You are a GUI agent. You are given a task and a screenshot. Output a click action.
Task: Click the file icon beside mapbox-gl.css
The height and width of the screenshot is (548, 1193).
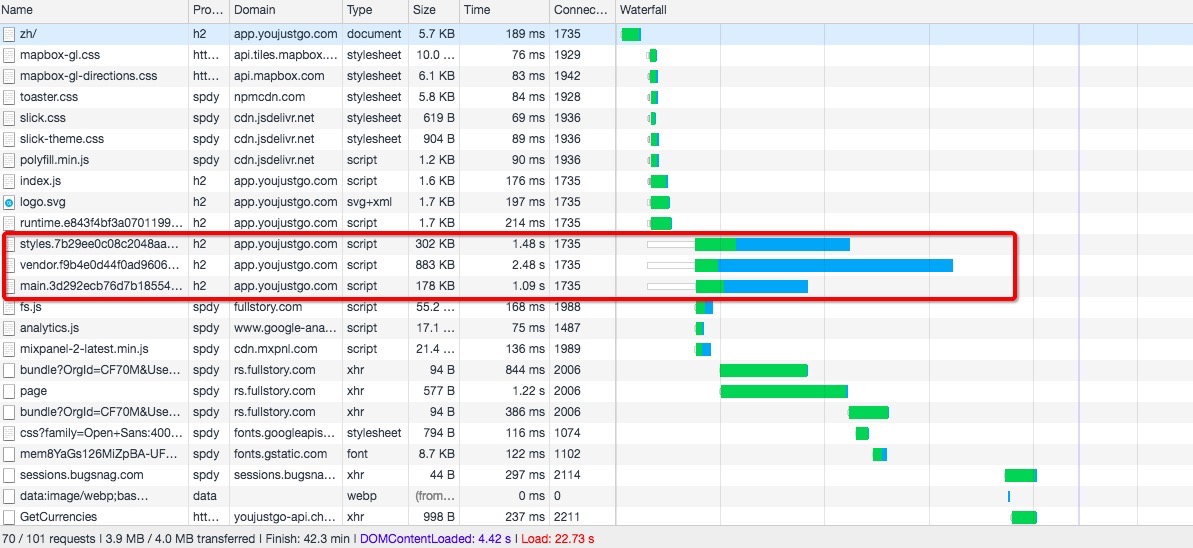(8, 55)
